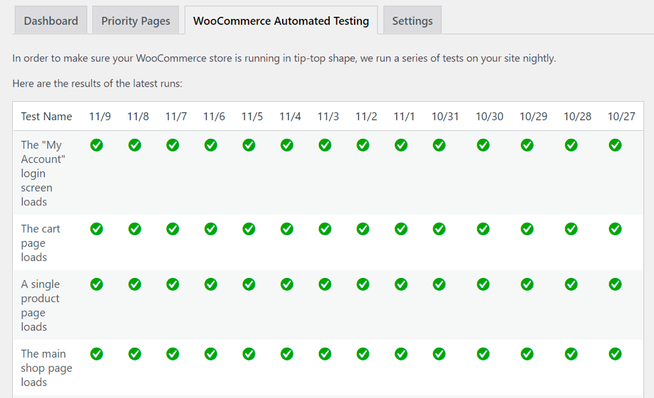Select the WooCommerce Automated Testing tab
The image size is (654, 398).
coord(281,20)
